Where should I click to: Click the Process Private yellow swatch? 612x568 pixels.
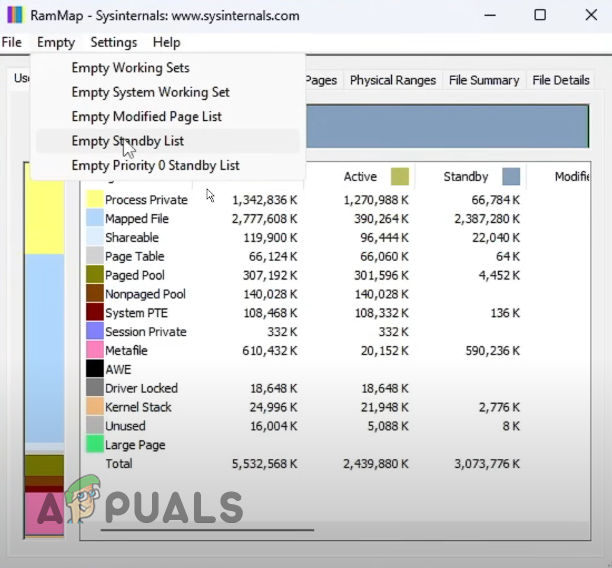pos(95,199)
